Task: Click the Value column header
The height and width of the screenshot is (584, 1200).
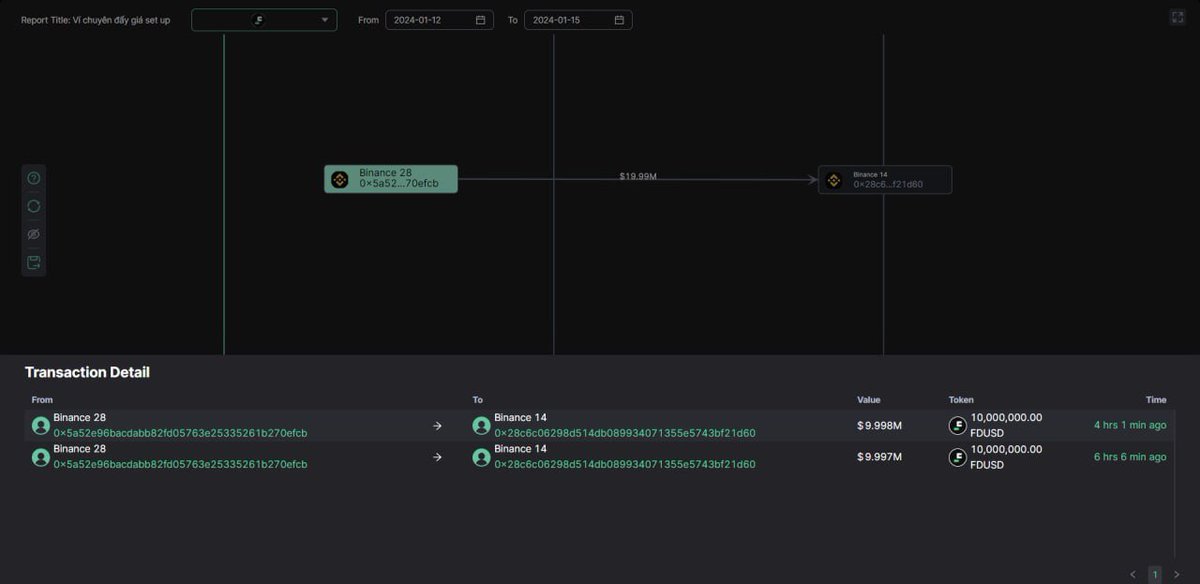Action: coord(868,399)
